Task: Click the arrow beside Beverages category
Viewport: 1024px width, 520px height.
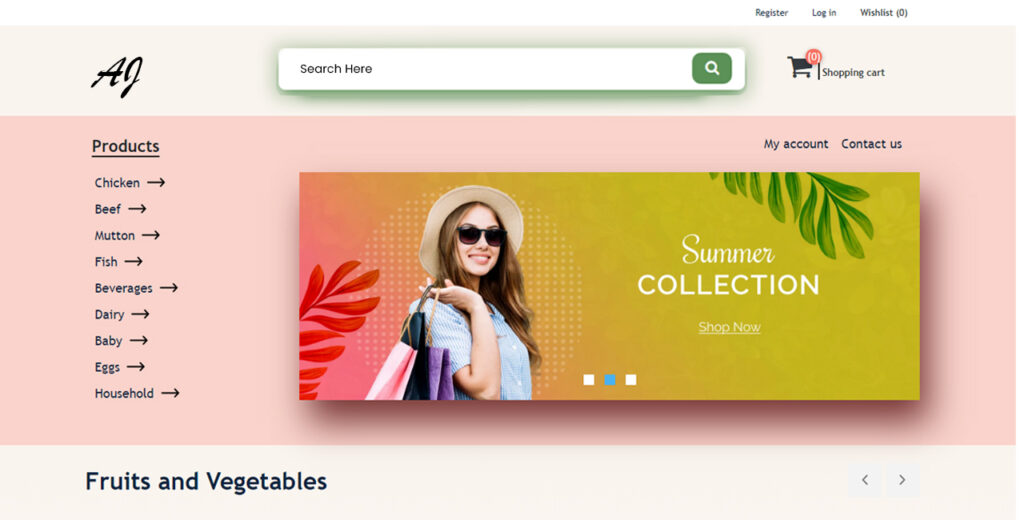Action: tap(169, 288)
